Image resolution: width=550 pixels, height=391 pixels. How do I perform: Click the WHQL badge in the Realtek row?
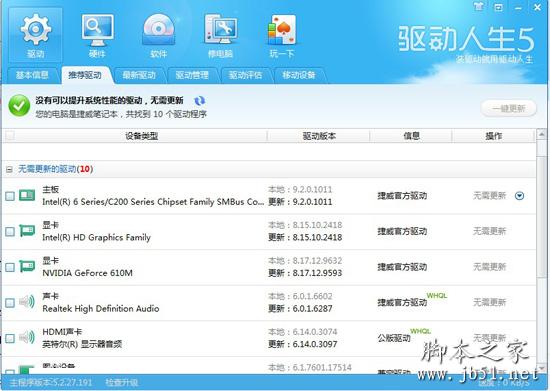pos(437,296)
